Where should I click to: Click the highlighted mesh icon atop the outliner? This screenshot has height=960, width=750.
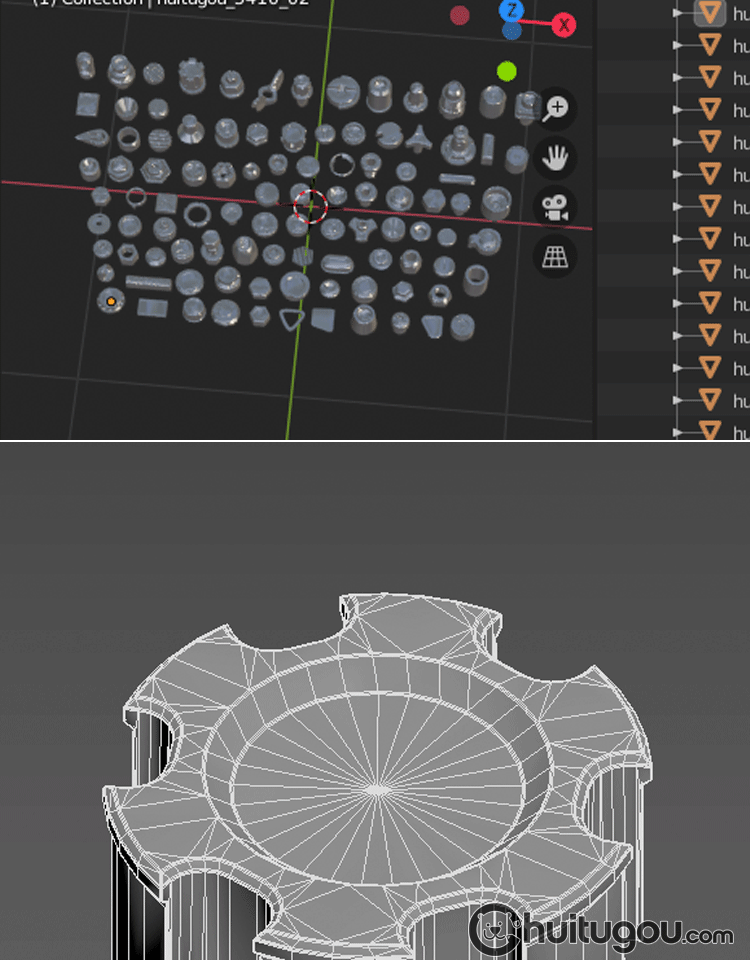coord(710,12)
